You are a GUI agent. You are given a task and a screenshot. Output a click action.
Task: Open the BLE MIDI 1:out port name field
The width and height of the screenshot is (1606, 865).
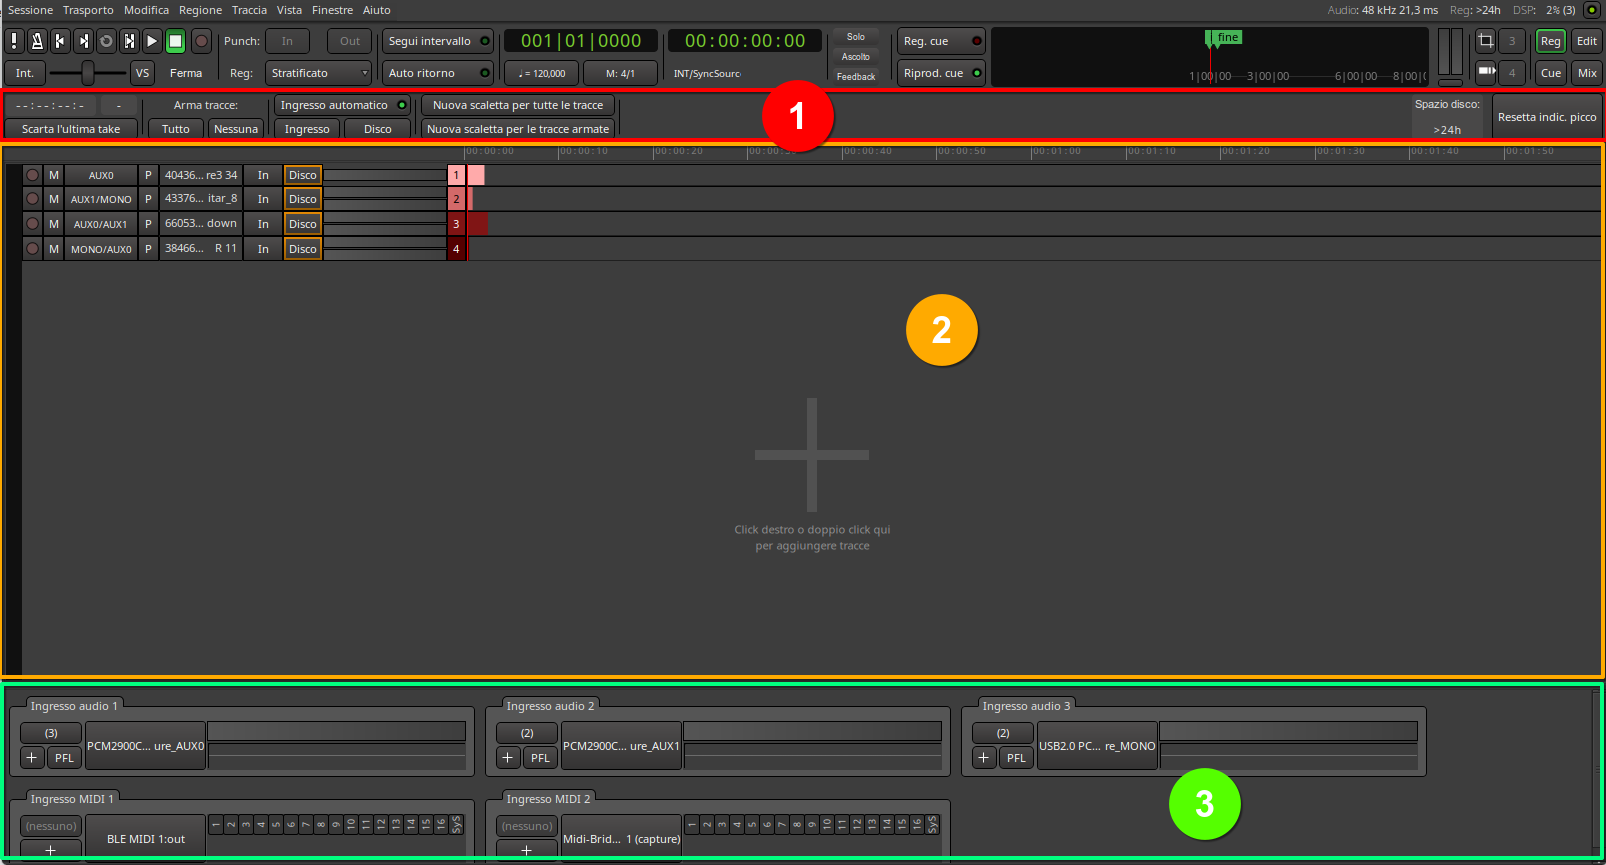point(146,839)
